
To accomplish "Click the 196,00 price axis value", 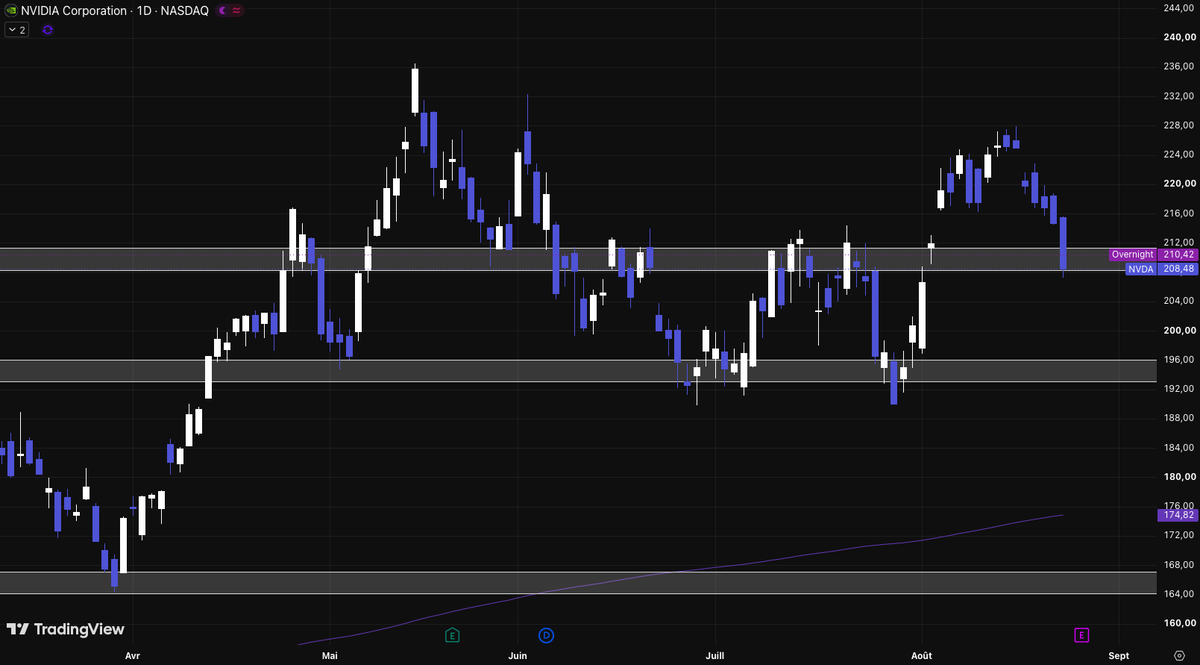I will [1179, 359].
